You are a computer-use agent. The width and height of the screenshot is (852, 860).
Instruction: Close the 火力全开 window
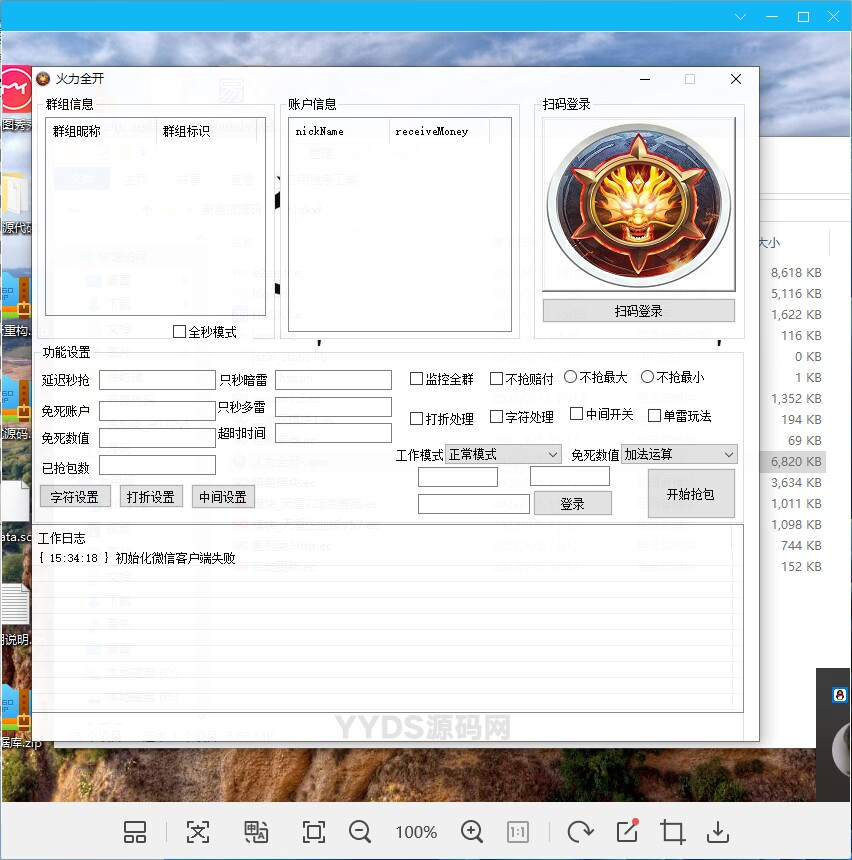736,79
